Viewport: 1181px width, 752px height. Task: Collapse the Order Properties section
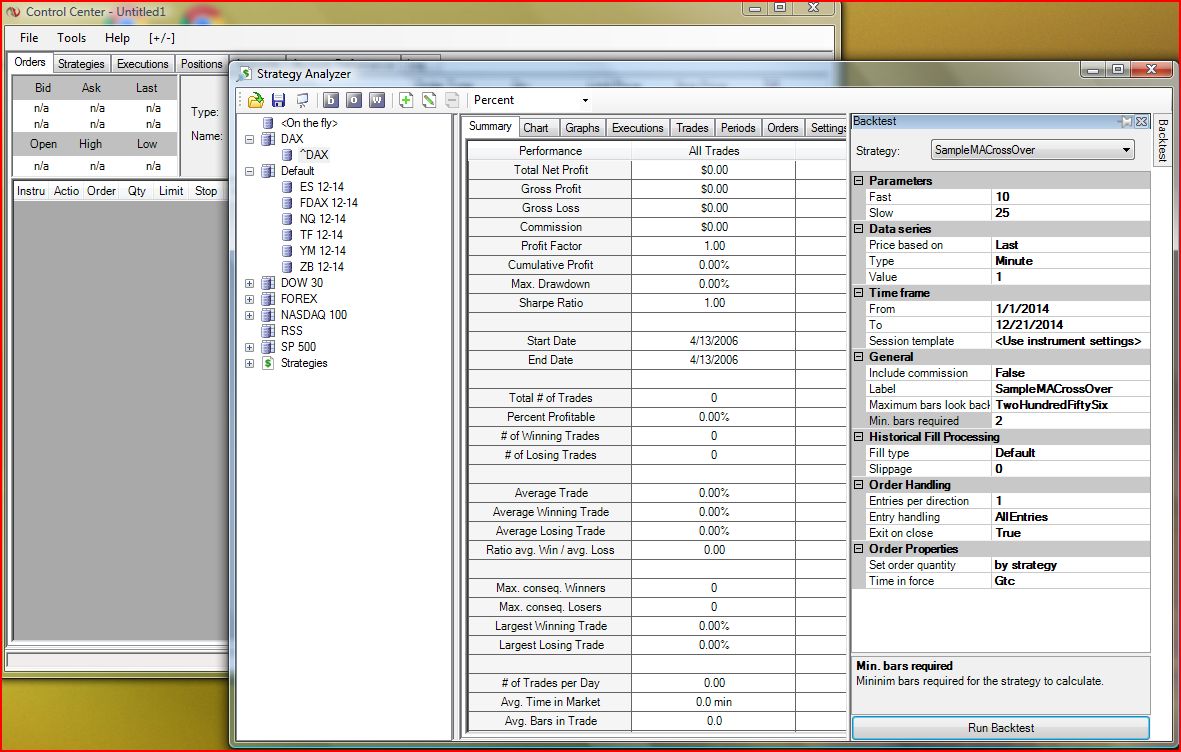click(859, 549)
